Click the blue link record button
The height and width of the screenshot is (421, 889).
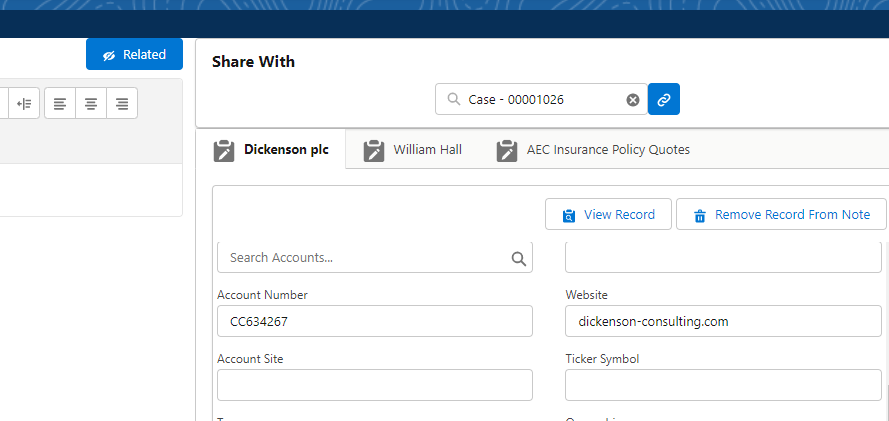(664, 99)
